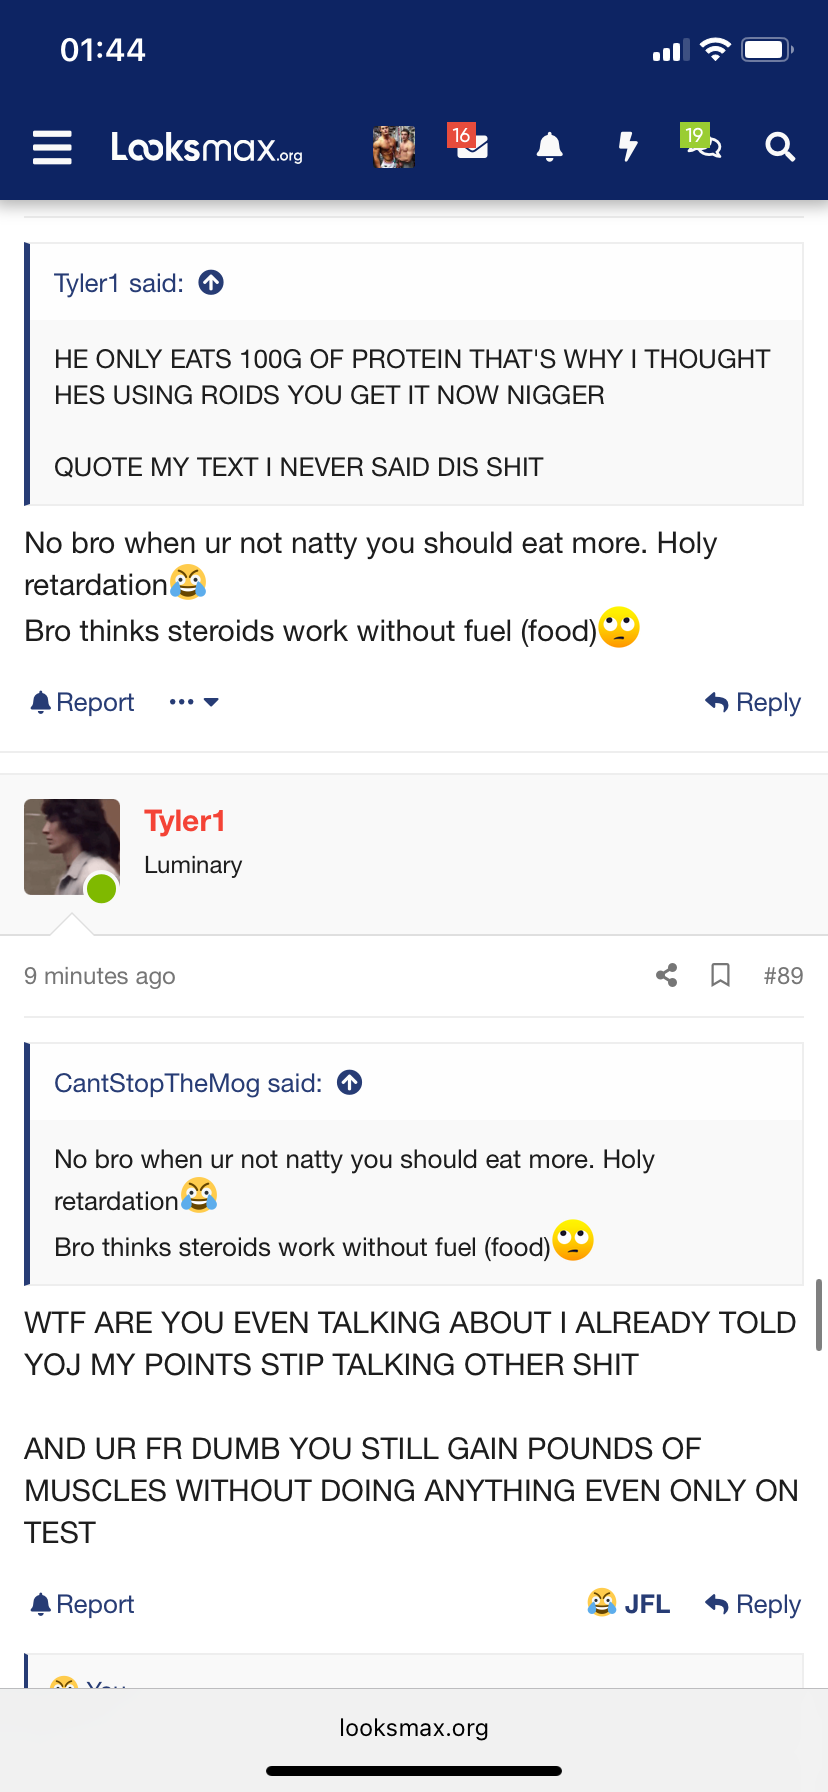
Task: Open the notifications bell
Action: (549, 148)
